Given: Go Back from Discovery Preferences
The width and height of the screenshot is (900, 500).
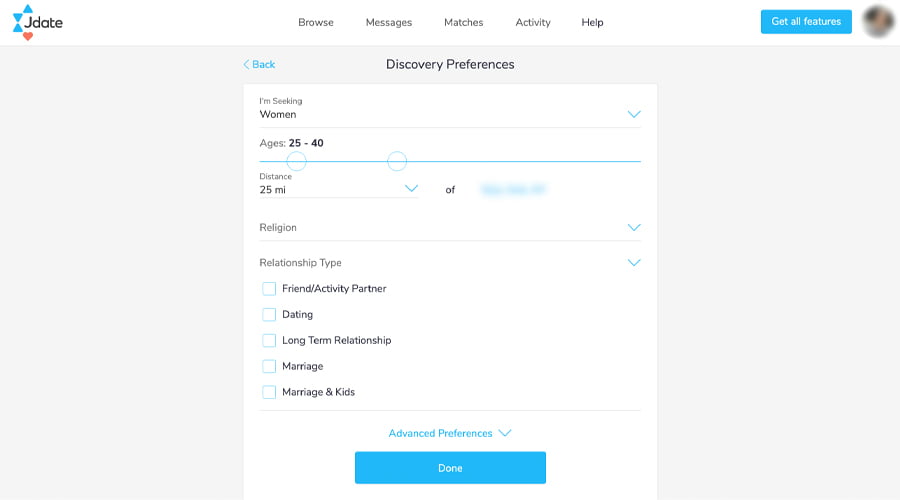Looking at the screenshot, I should [x=259, y=64].
